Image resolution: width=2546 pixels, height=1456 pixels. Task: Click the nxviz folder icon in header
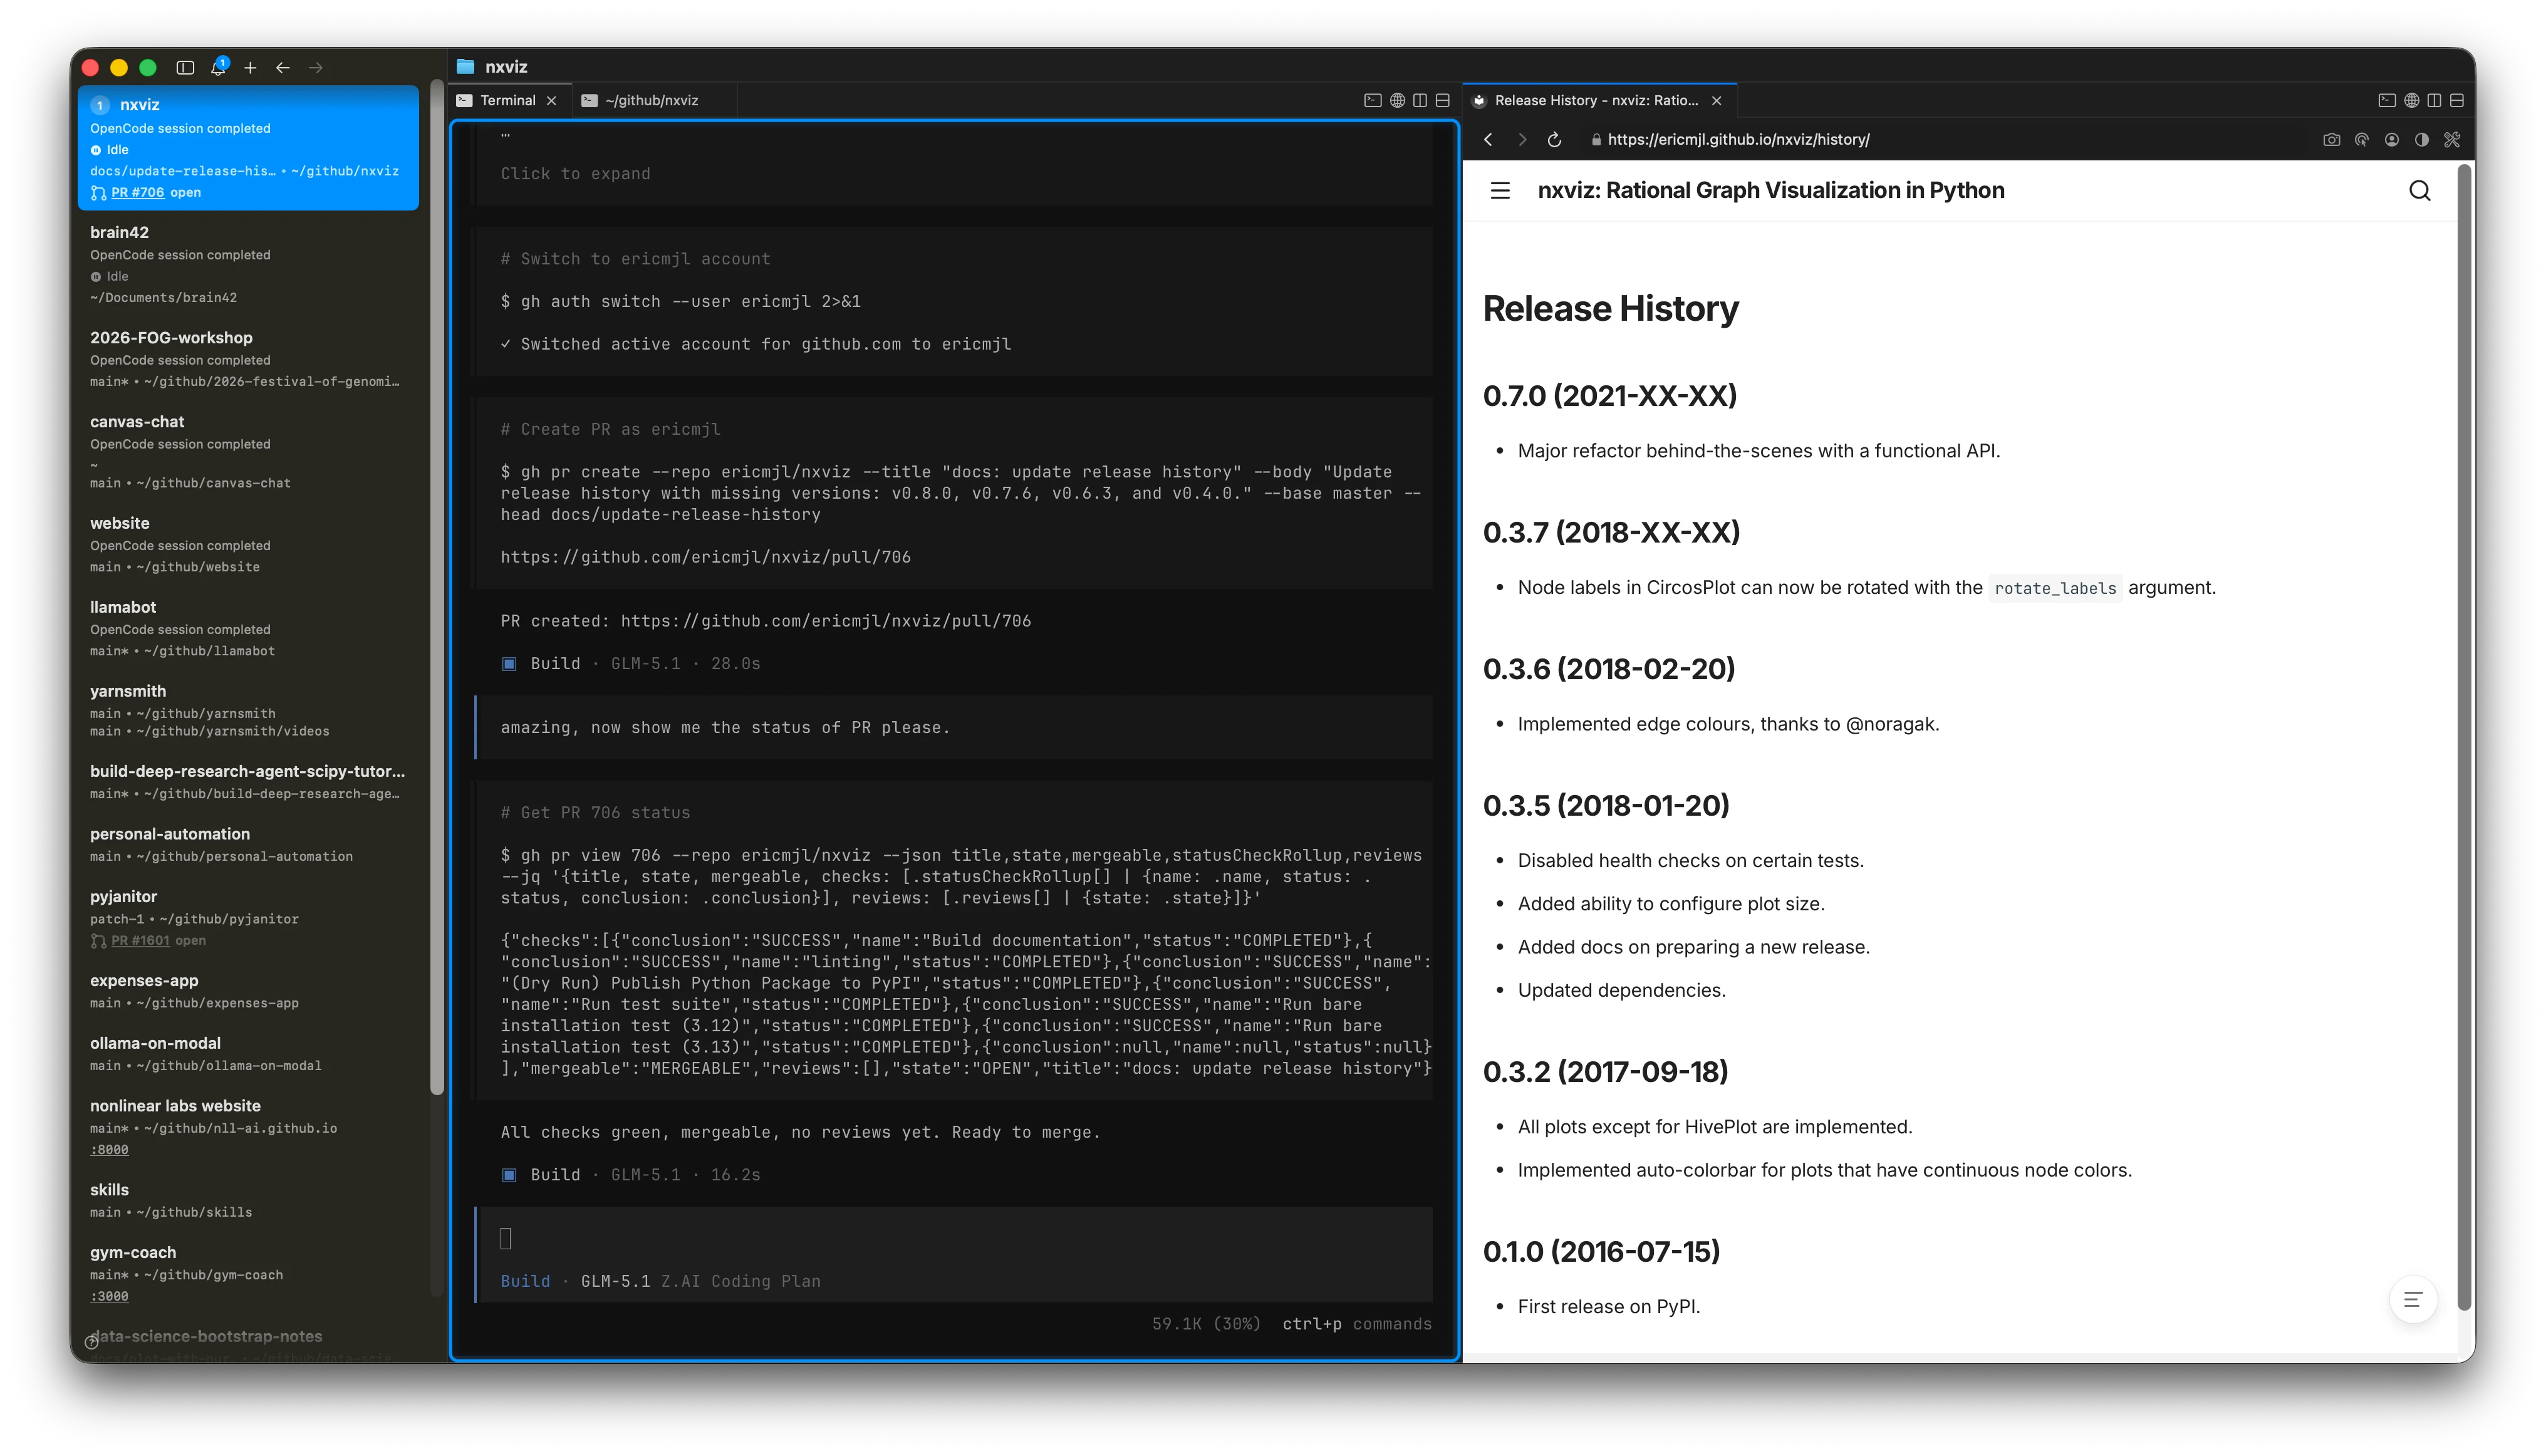click(465, 67)
